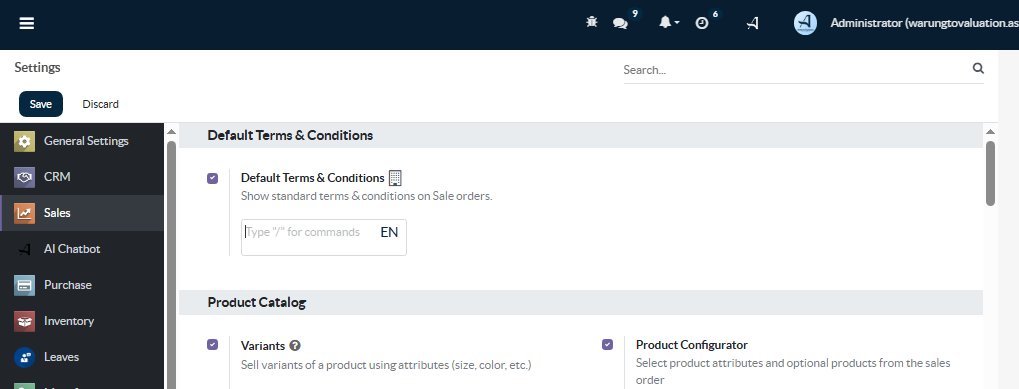
Task: Click the Administrator avatar picture
Action: [x=805, y=23]
